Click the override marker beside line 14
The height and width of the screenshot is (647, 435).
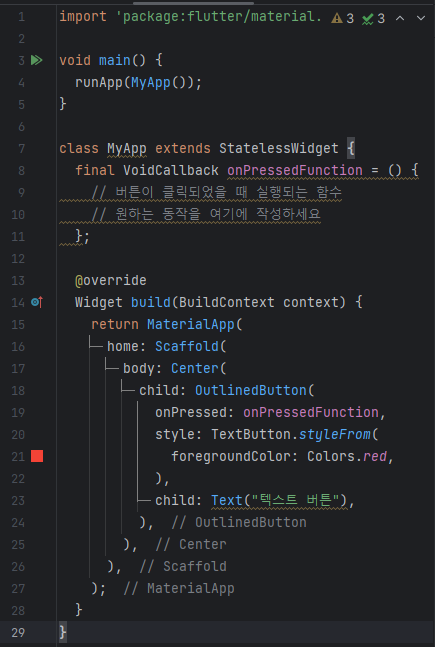click(37, 302)
